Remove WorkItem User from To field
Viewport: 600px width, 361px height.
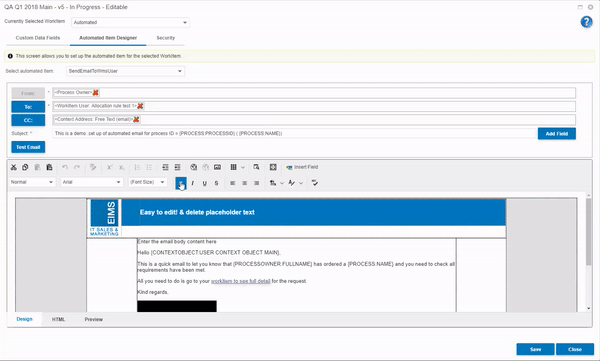pyautogui.click(x=140, y=106)
